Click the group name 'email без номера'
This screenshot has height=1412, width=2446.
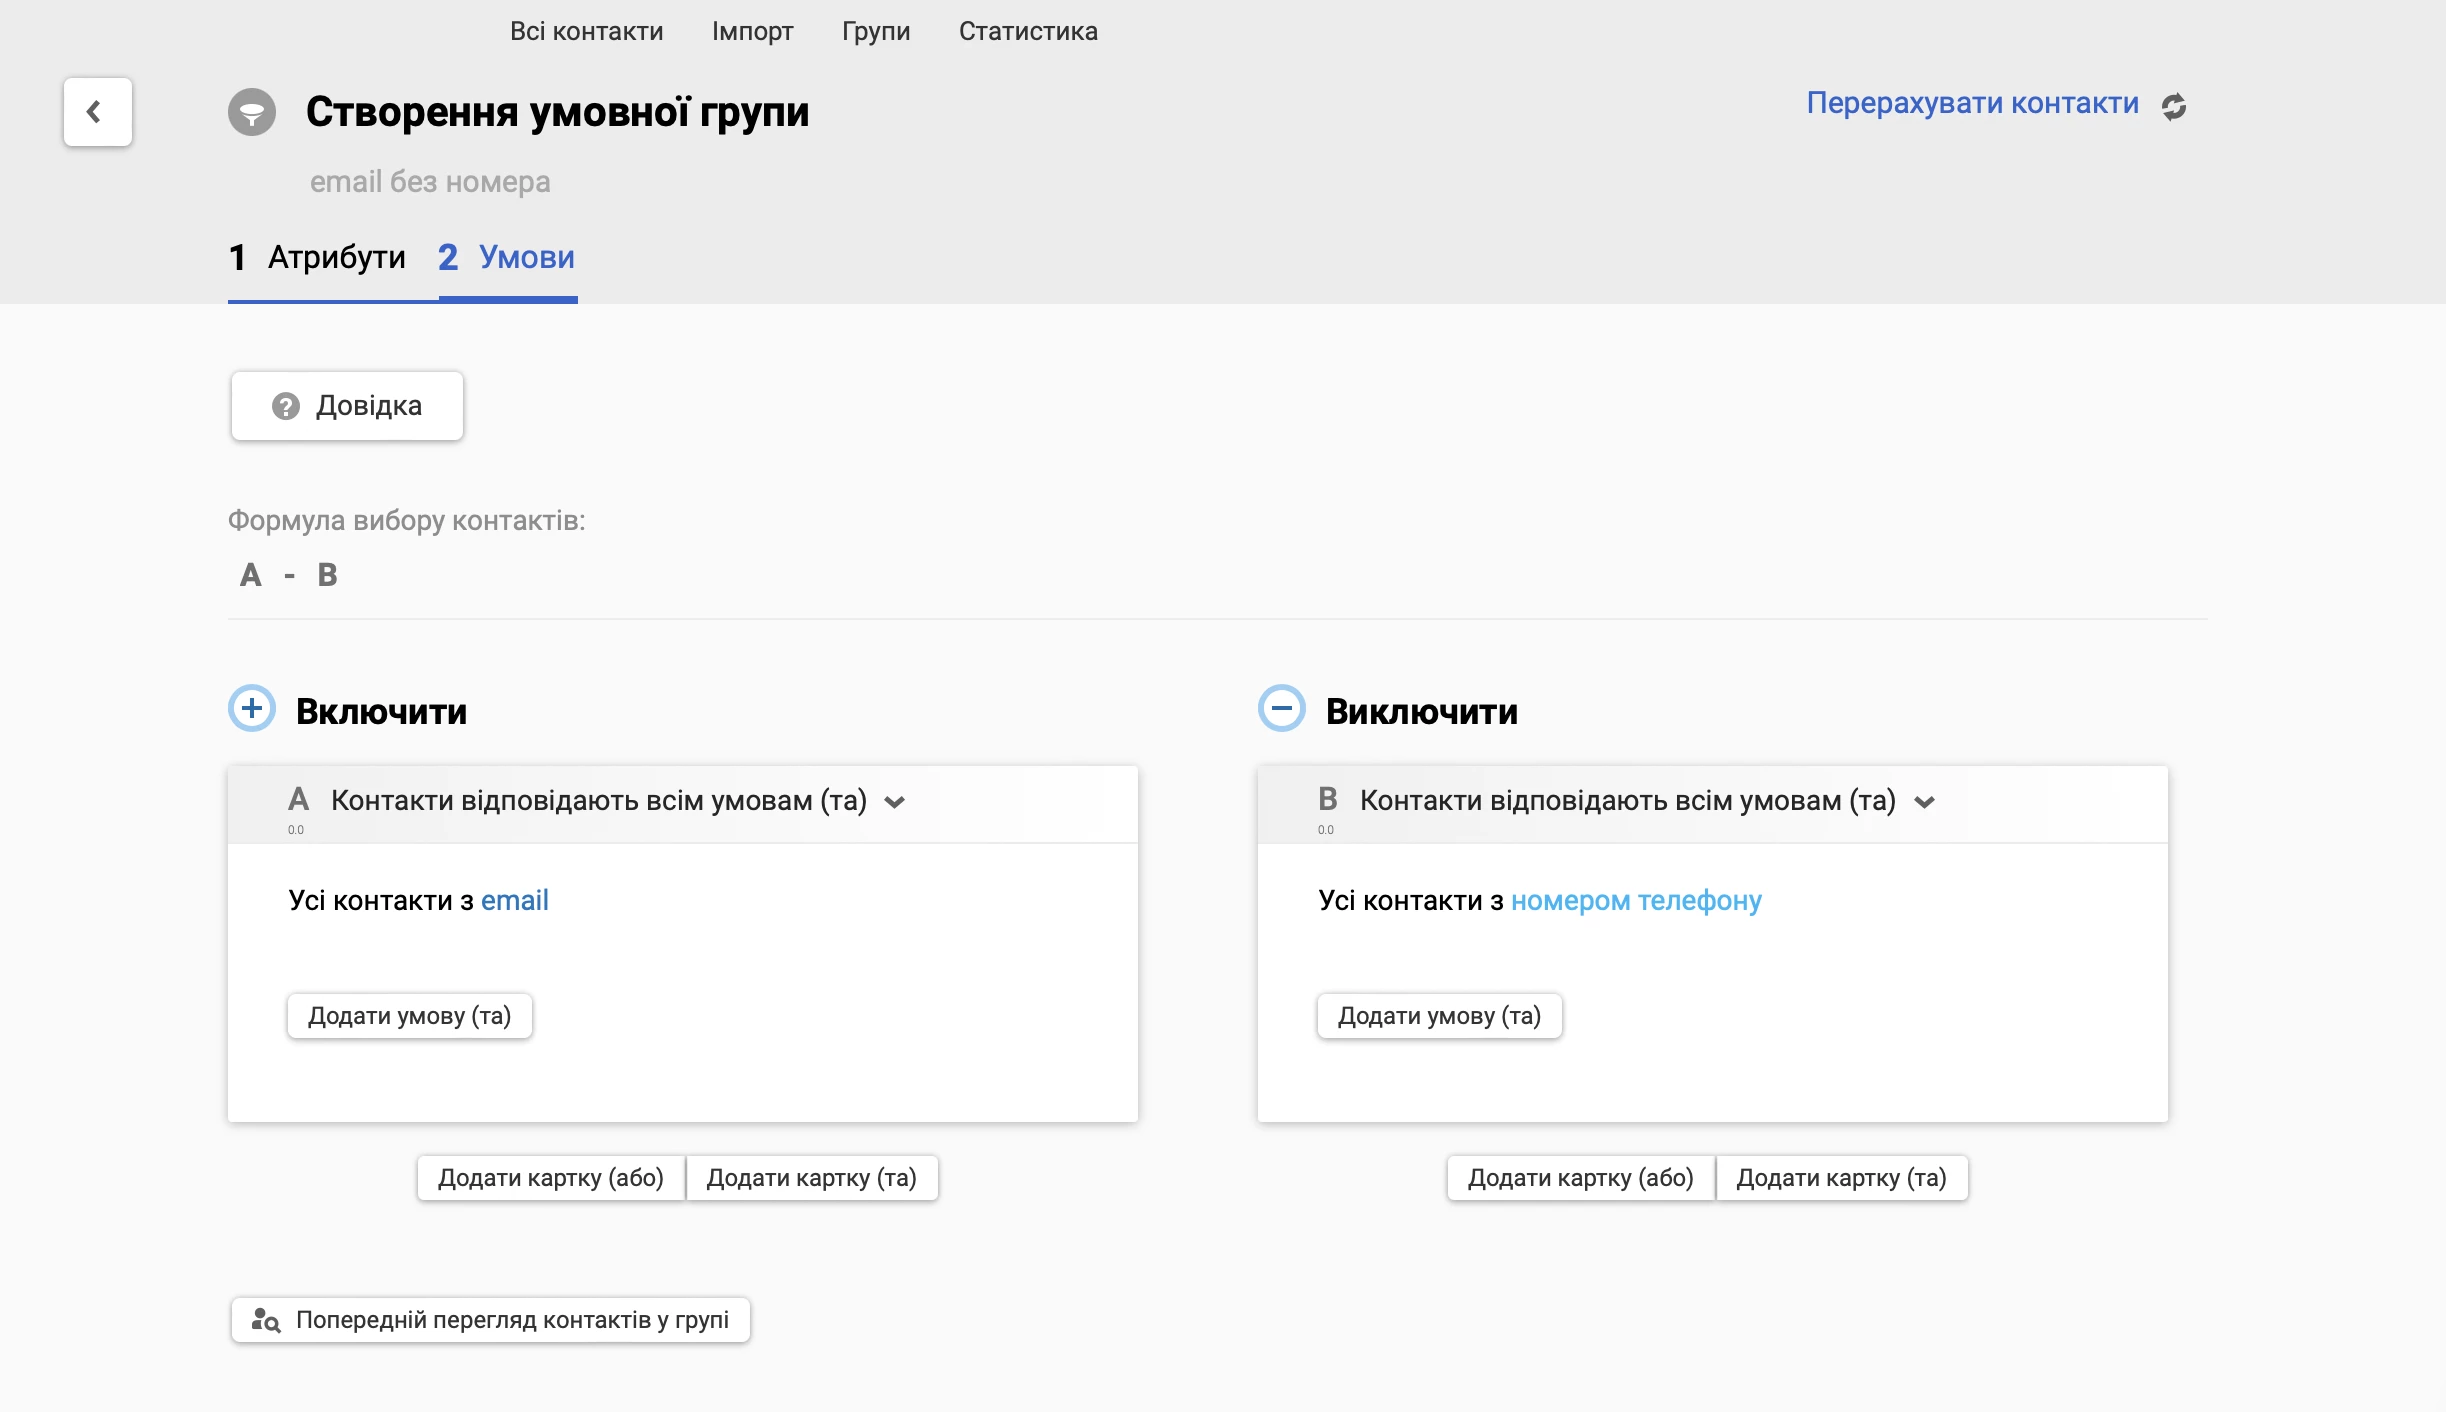tap(430, 182)
